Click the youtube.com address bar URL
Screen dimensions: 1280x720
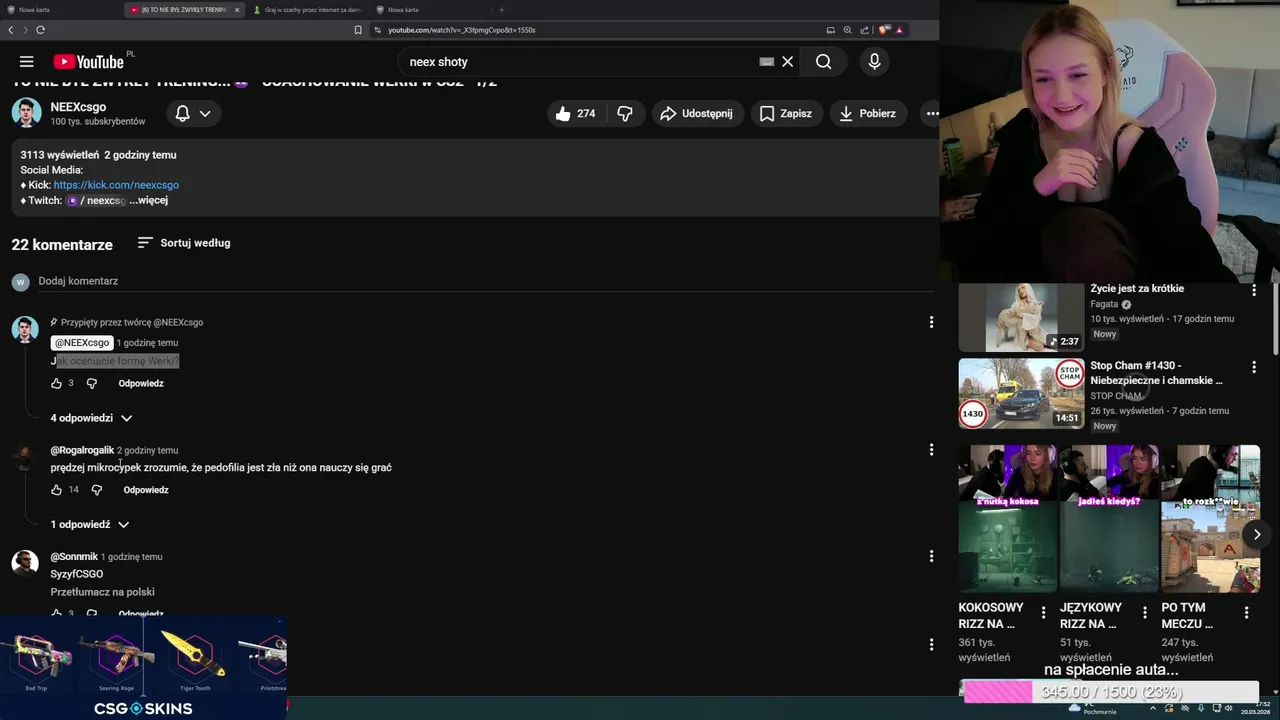[x=461, y=30]
